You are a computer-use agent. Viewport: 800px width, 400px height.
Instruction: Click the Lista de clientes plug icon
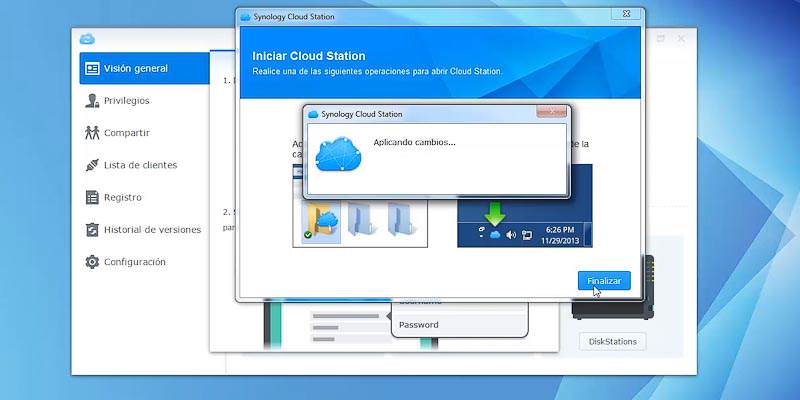pyautogui.click(x=92, y=165)
